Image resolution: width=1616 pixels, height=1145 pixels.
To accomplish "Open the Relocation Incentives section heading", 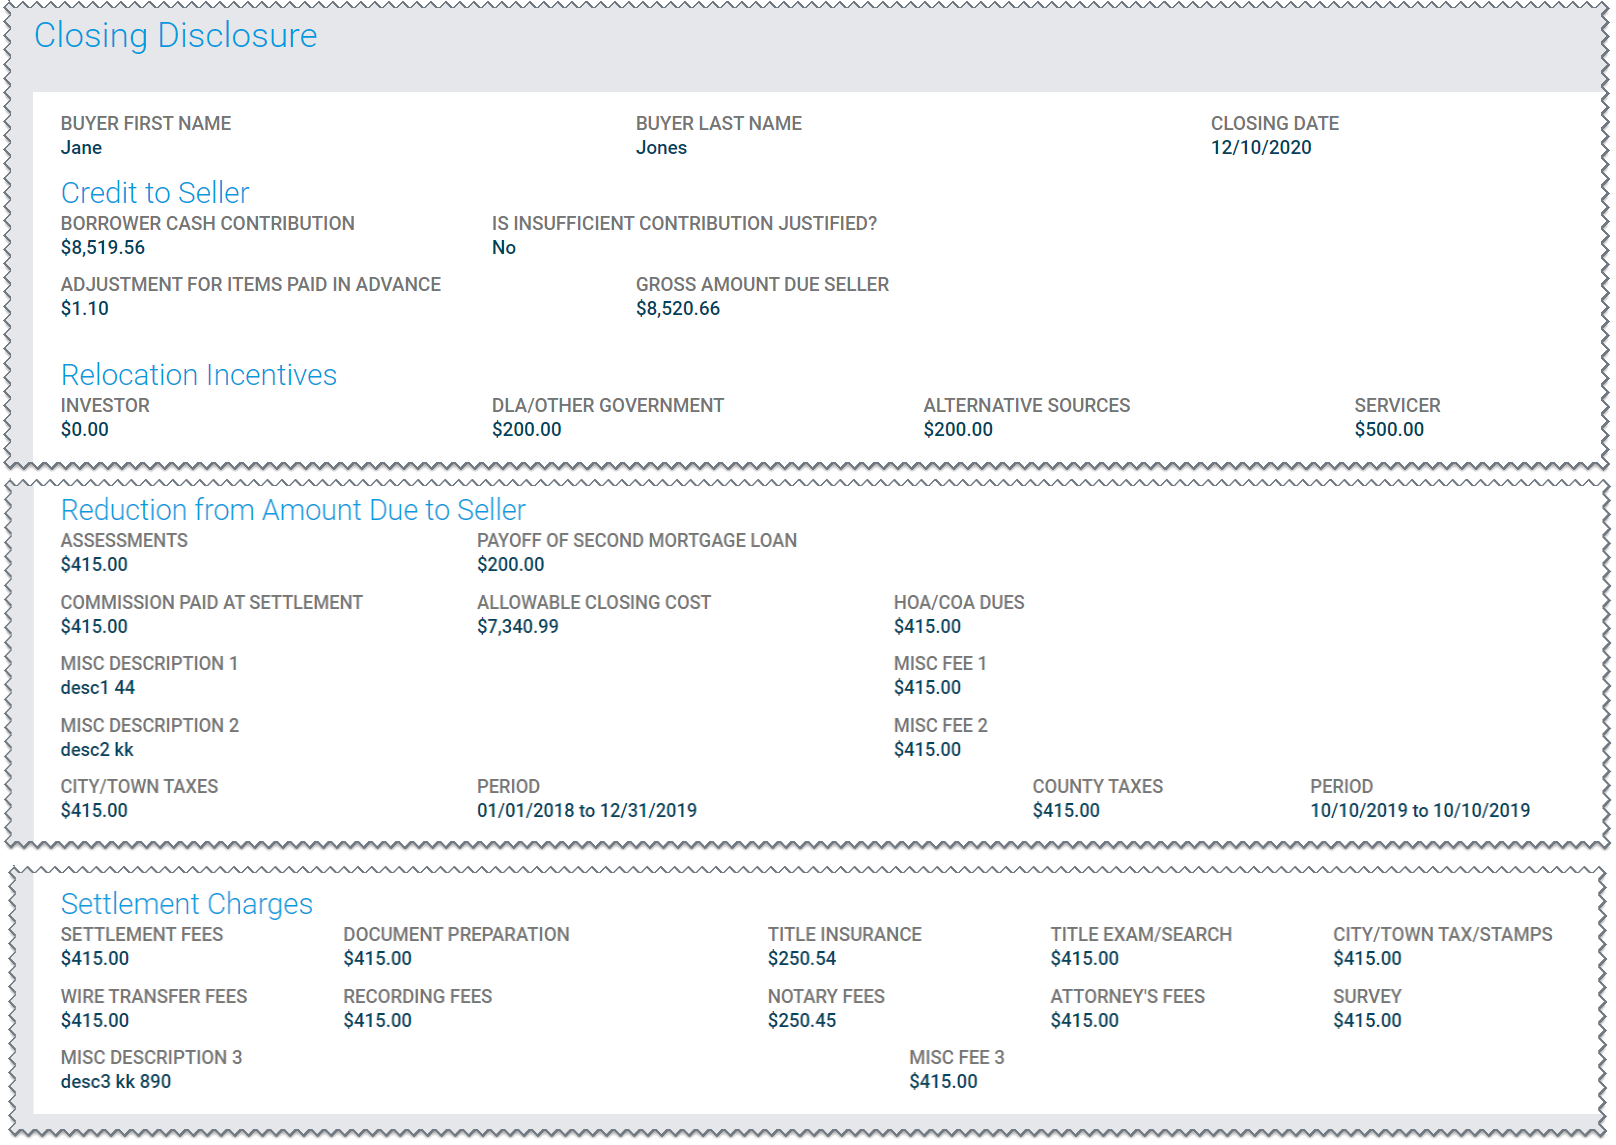I will [x=199, y=375].
